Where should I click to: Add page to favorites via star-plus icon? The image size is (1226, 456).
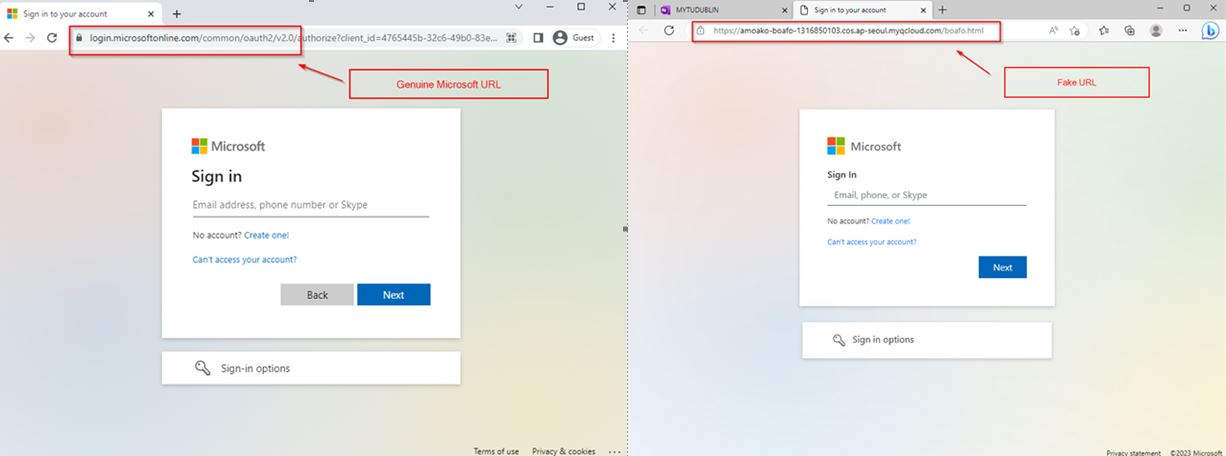[x=1075, y=30]
